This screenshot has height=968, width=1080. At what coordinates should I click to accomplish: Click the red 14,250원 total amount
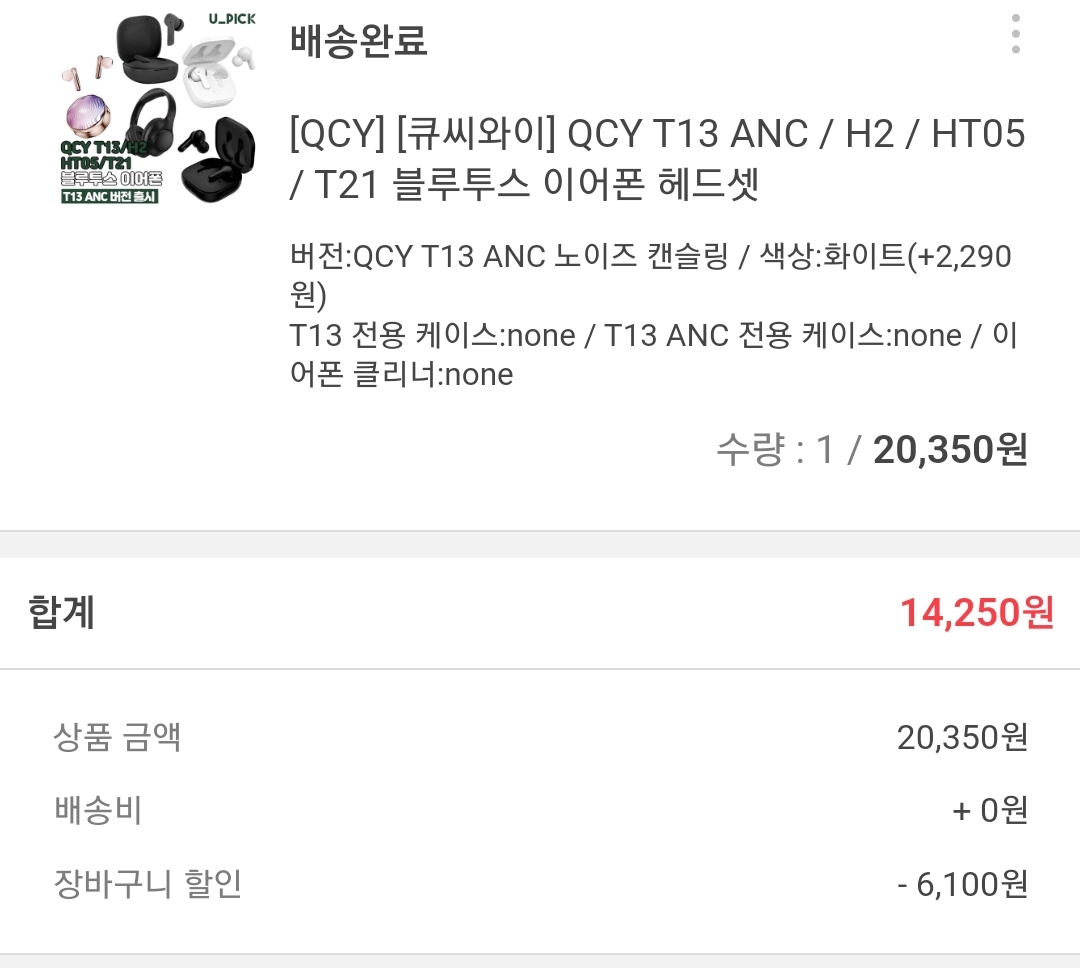click(x=977, y=612)
